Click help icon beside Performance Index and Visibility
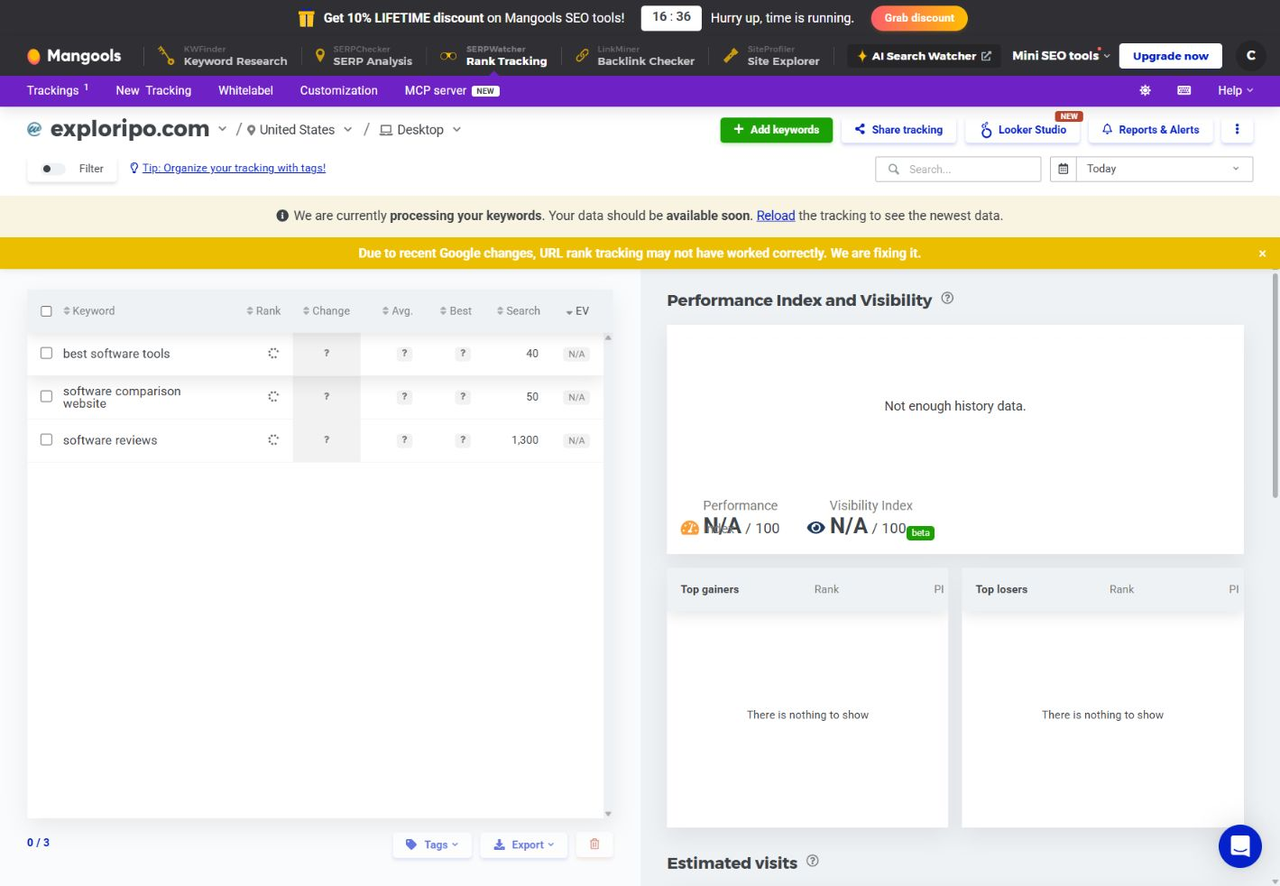Screen dimensions: 1280x886 [x=947, y=298]
